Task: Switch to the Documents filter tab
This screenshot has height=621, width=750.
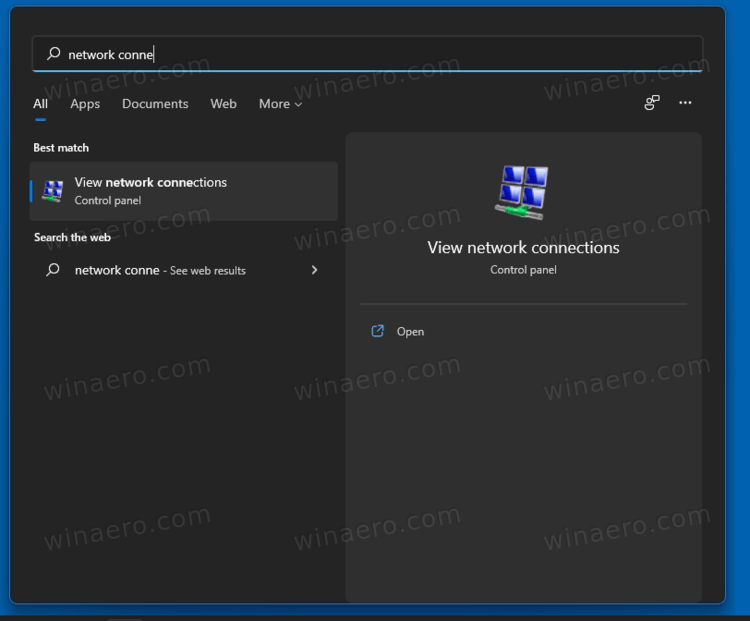Action: tap(155, 104)
